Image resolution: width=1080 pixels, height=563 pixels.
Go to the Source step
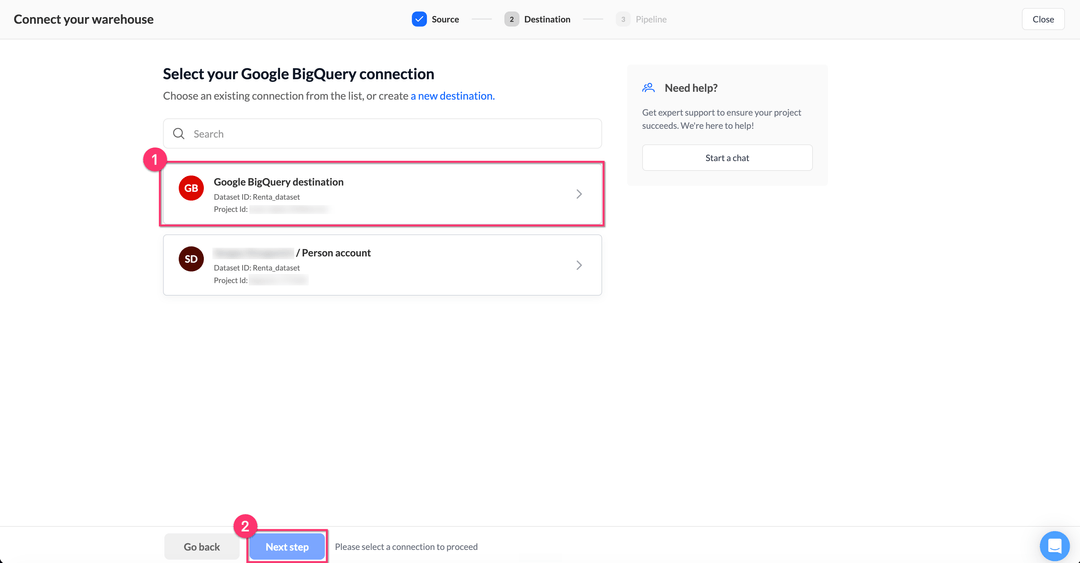click(445, 19)
